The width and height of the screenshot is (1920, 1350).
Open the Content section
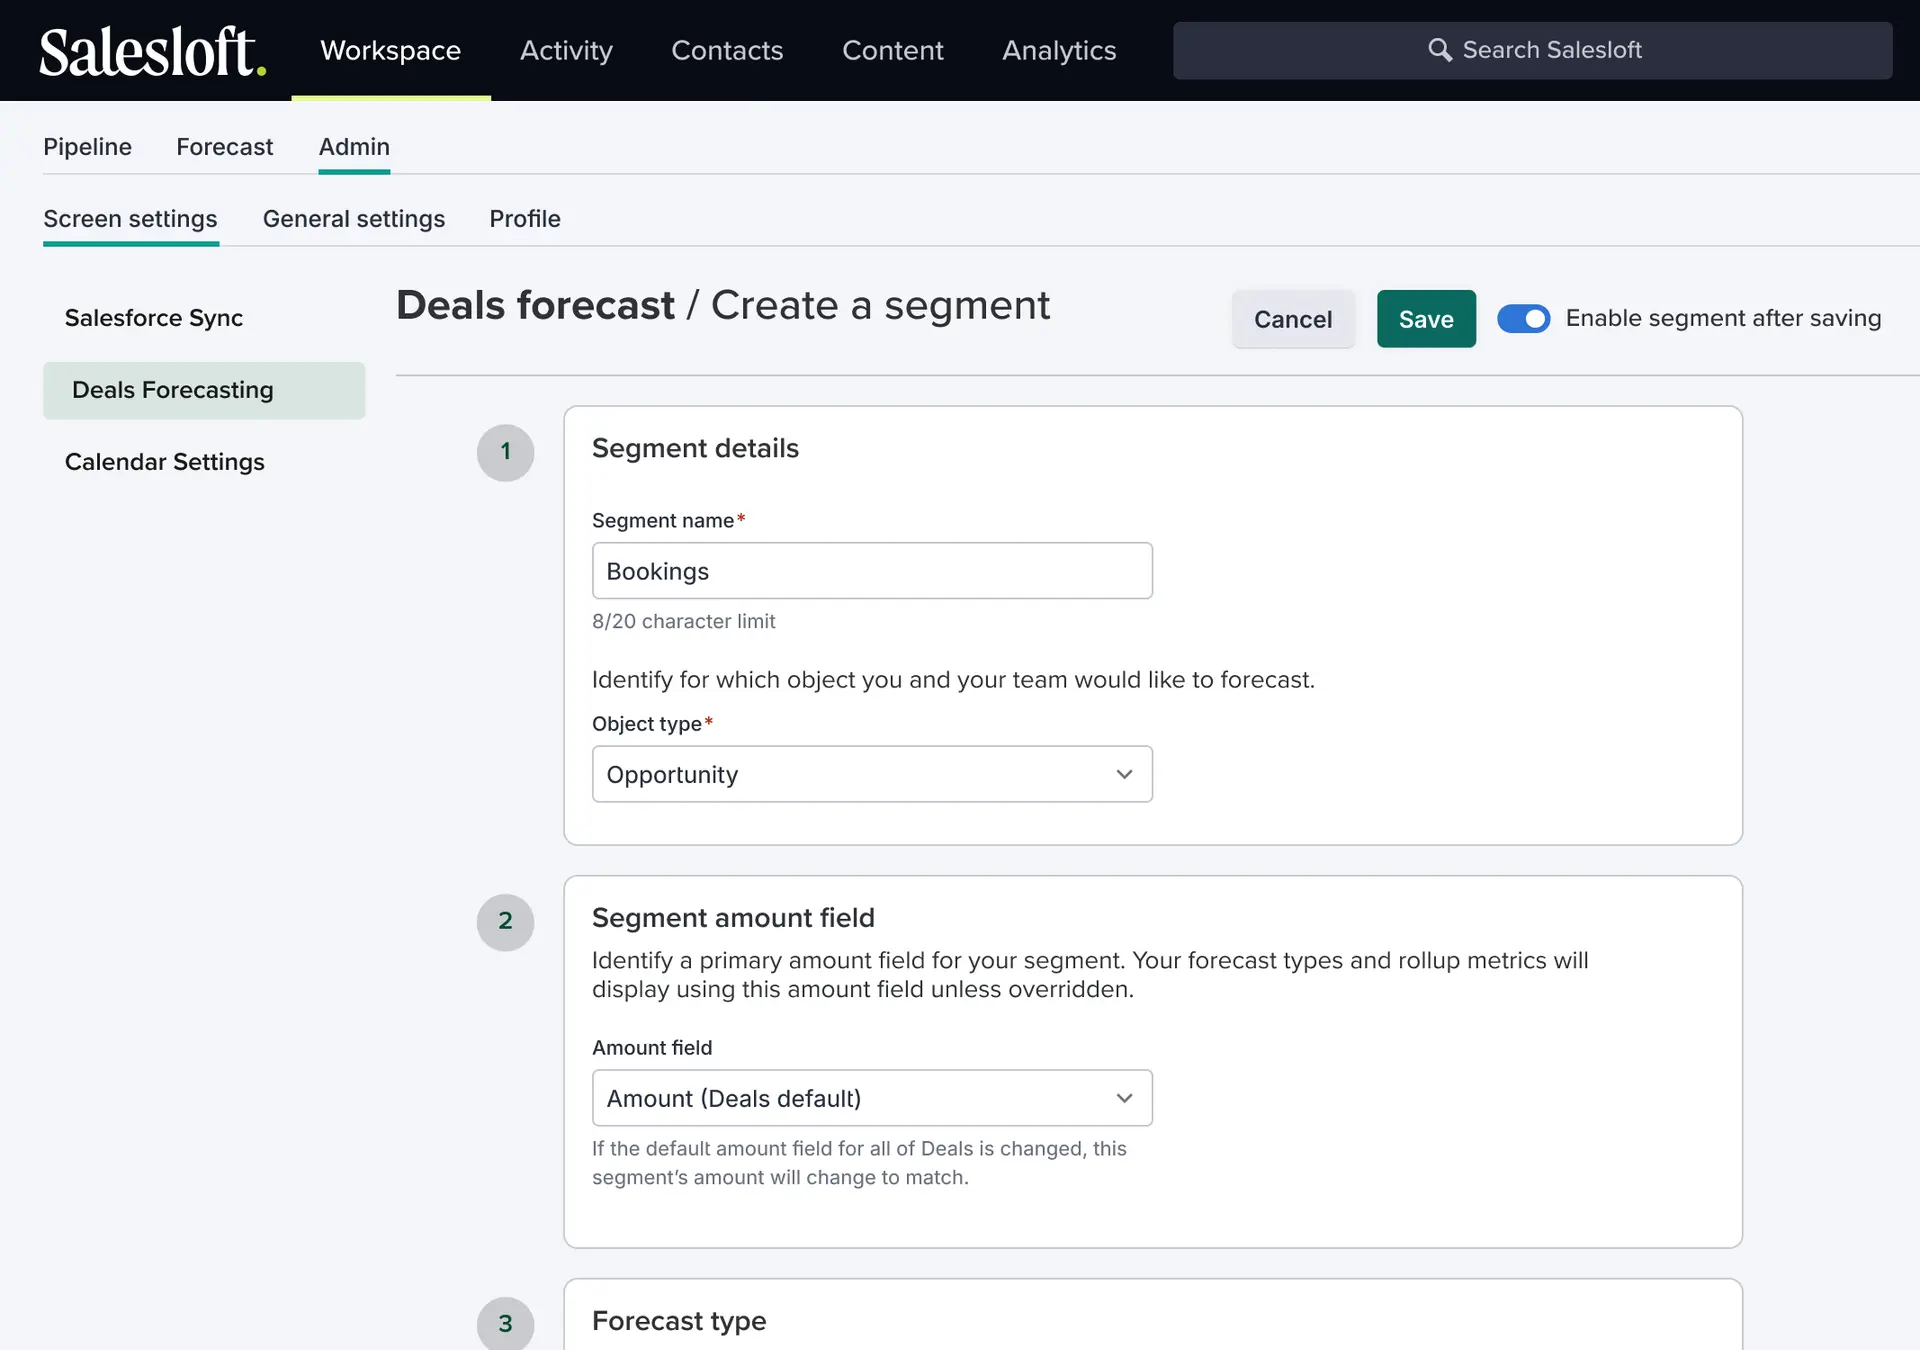click(892, 50)
